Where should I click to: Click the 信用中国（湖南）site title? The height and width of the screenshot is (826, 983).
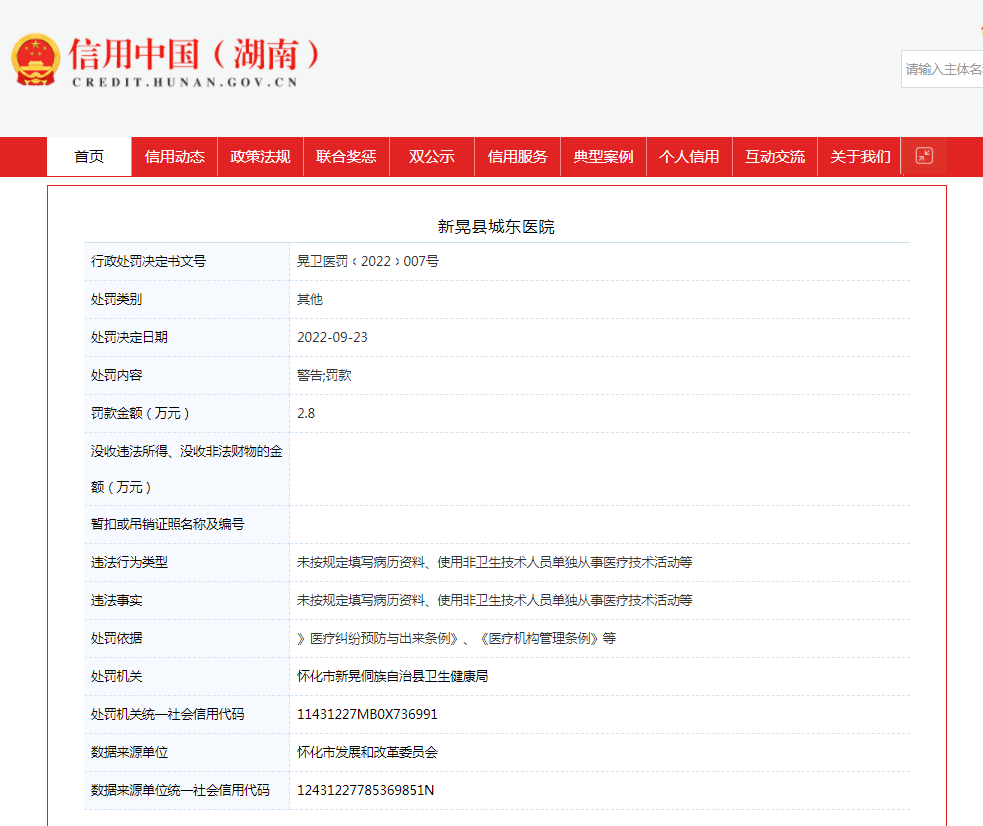pos(197,53)
